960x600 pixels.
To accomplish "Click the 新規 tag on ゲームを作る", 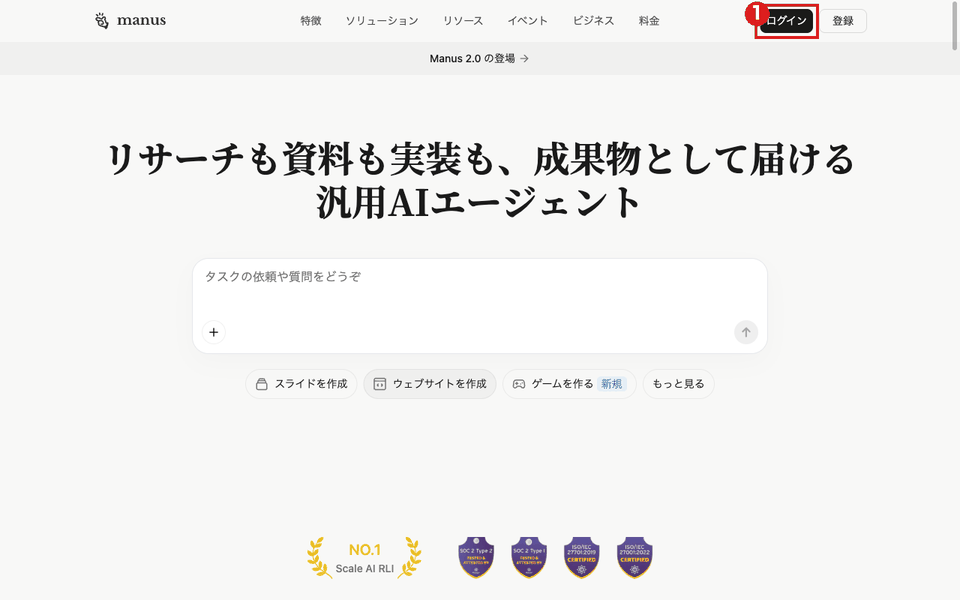I will [612, 384].
